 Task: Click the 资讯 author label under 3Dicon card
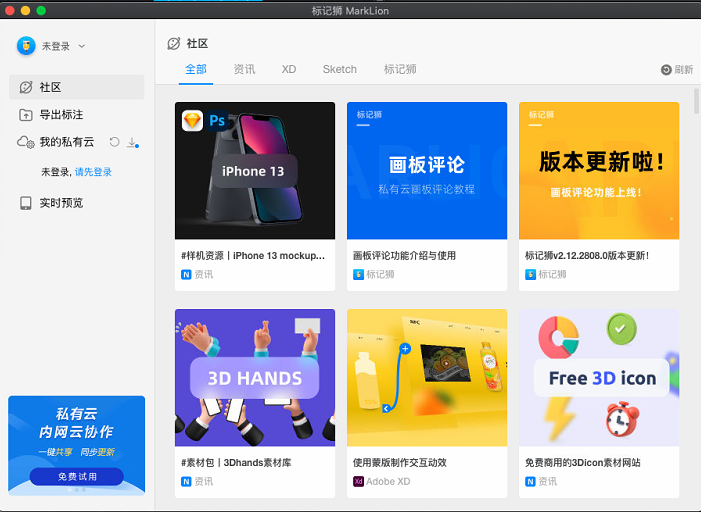[548, 482]
